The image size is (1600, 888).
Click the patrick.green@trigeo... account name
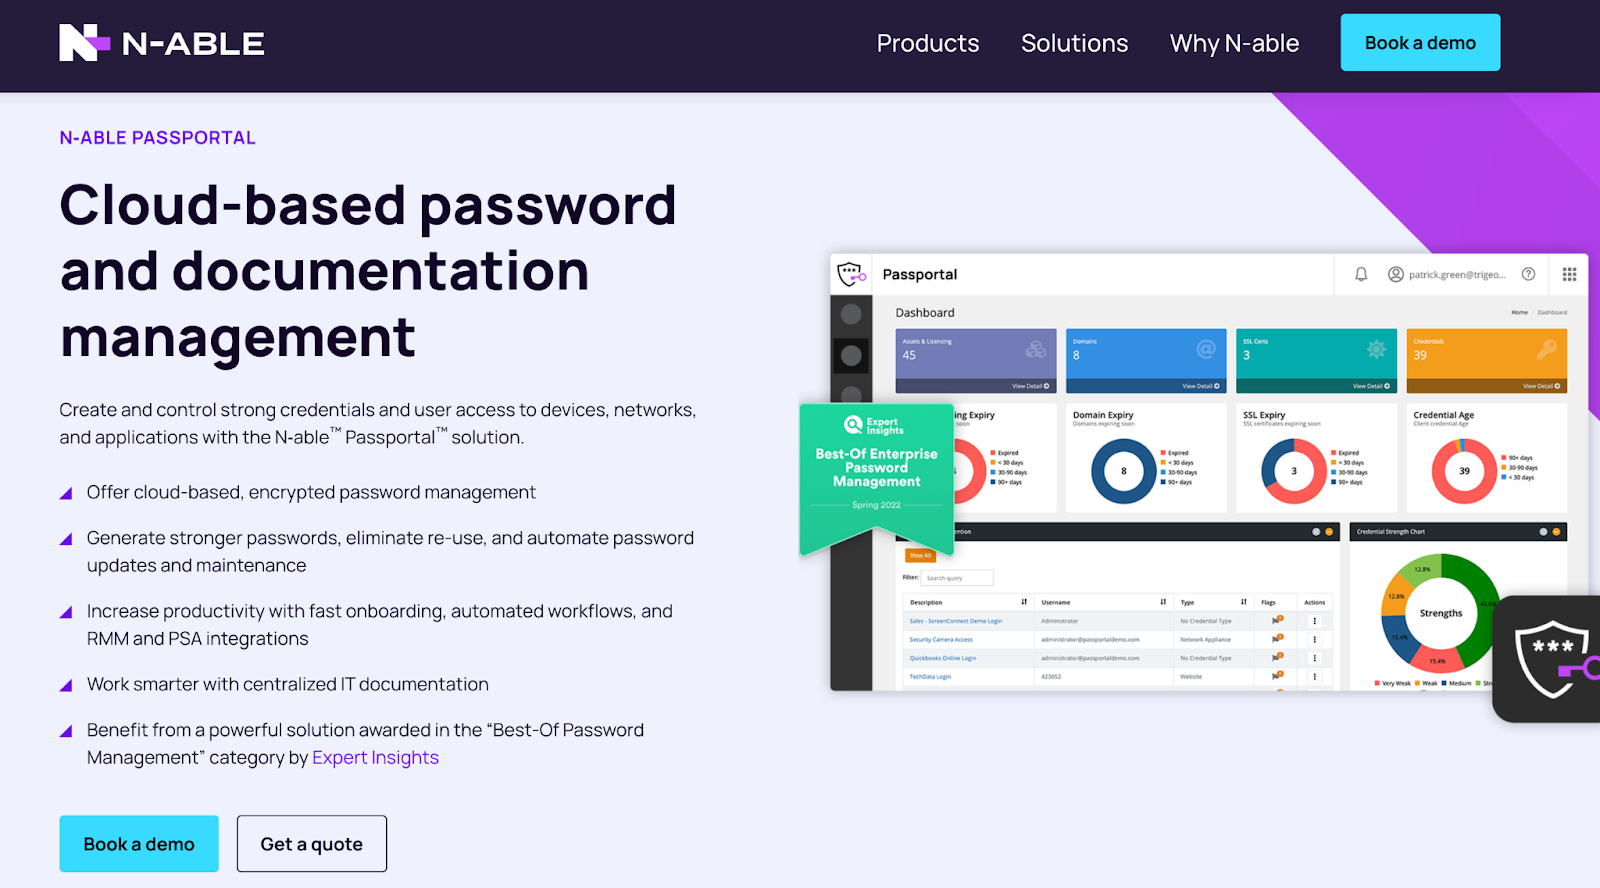pos(1457,274)
